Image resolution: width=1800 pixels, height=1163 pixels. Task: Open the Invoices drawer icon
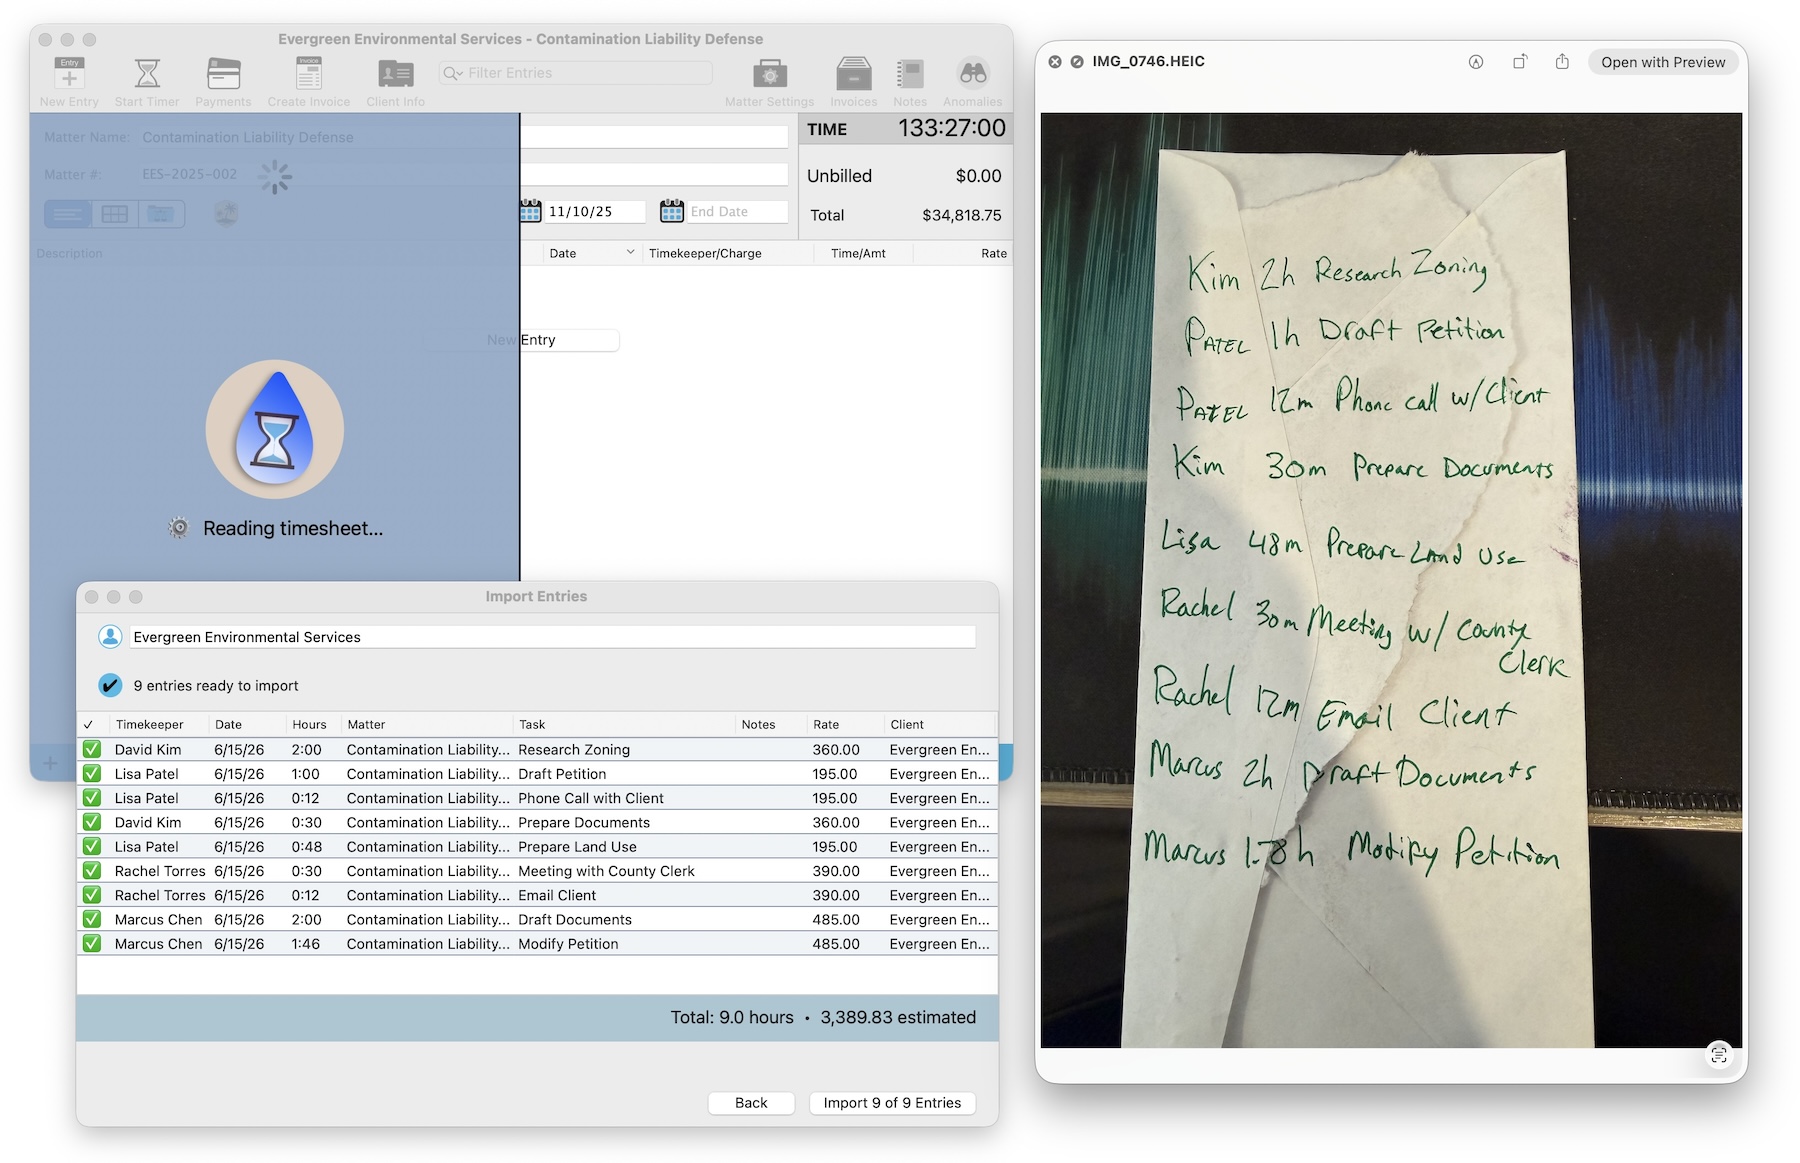[x=854, y=74]
